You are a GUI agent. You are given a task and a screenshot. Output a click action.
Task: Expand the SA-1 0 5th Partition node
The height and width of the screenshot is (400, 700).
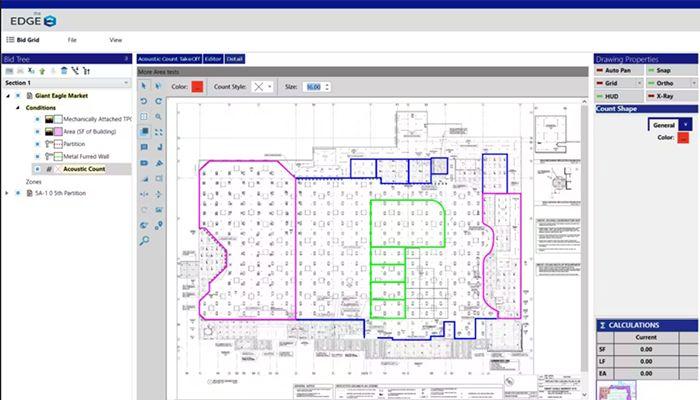7,193
